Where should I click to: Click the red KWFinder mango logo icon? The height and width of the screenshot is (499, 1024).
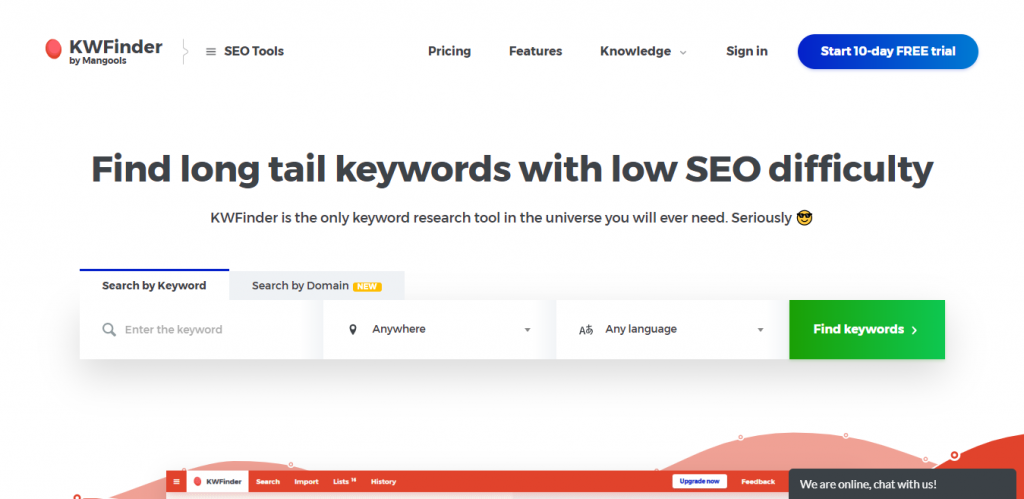point(53,50)
